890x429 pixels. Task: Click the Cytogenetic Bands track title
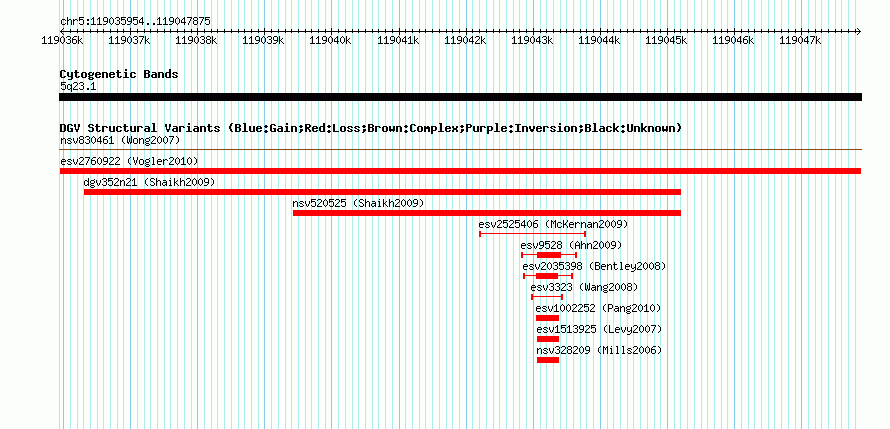(119, 74)
